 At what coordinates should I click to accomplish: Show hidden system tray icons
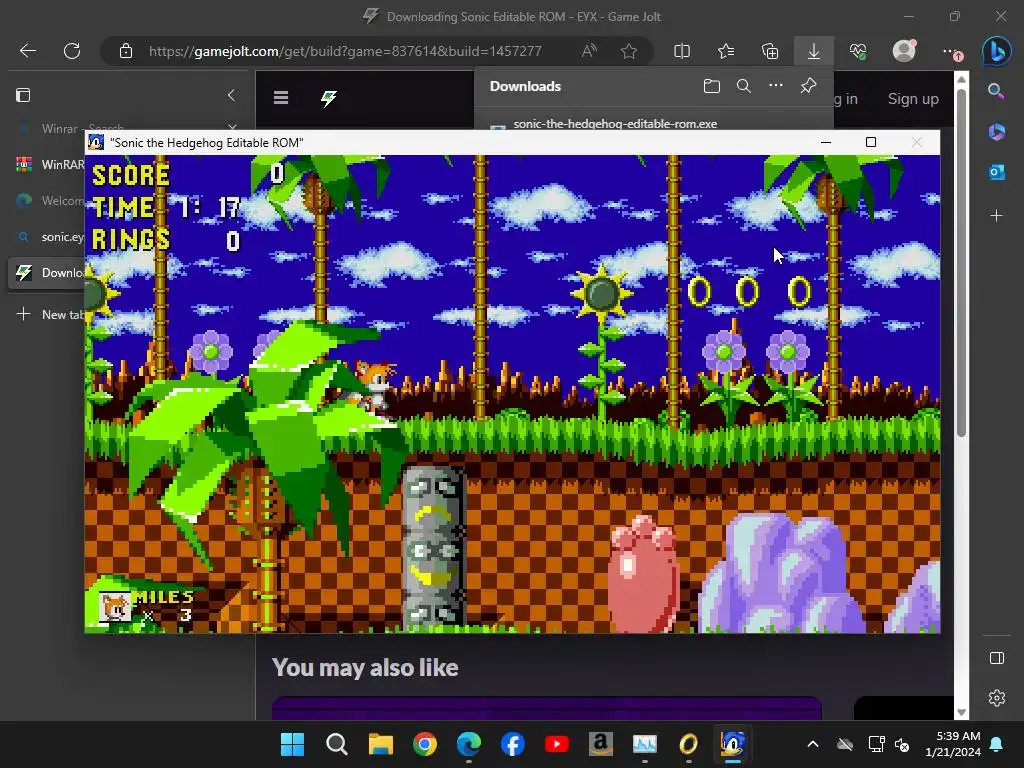812,744
